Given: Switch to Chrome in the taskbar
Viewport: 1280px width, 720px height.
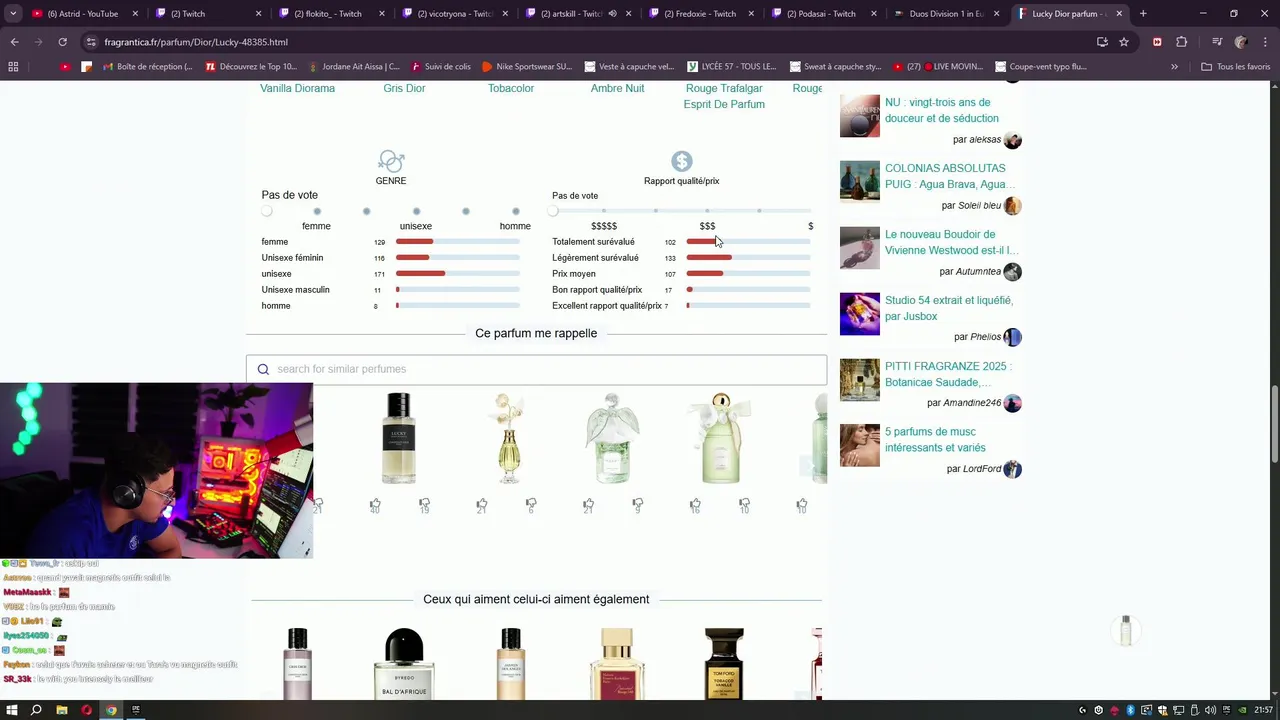Looking at the screenshot, I should point(111,710).
